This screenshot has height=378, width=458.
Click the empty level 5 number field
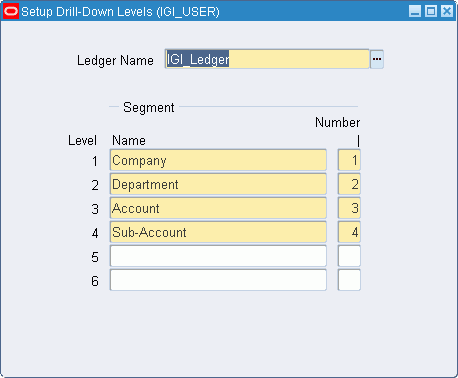point(349,256)
